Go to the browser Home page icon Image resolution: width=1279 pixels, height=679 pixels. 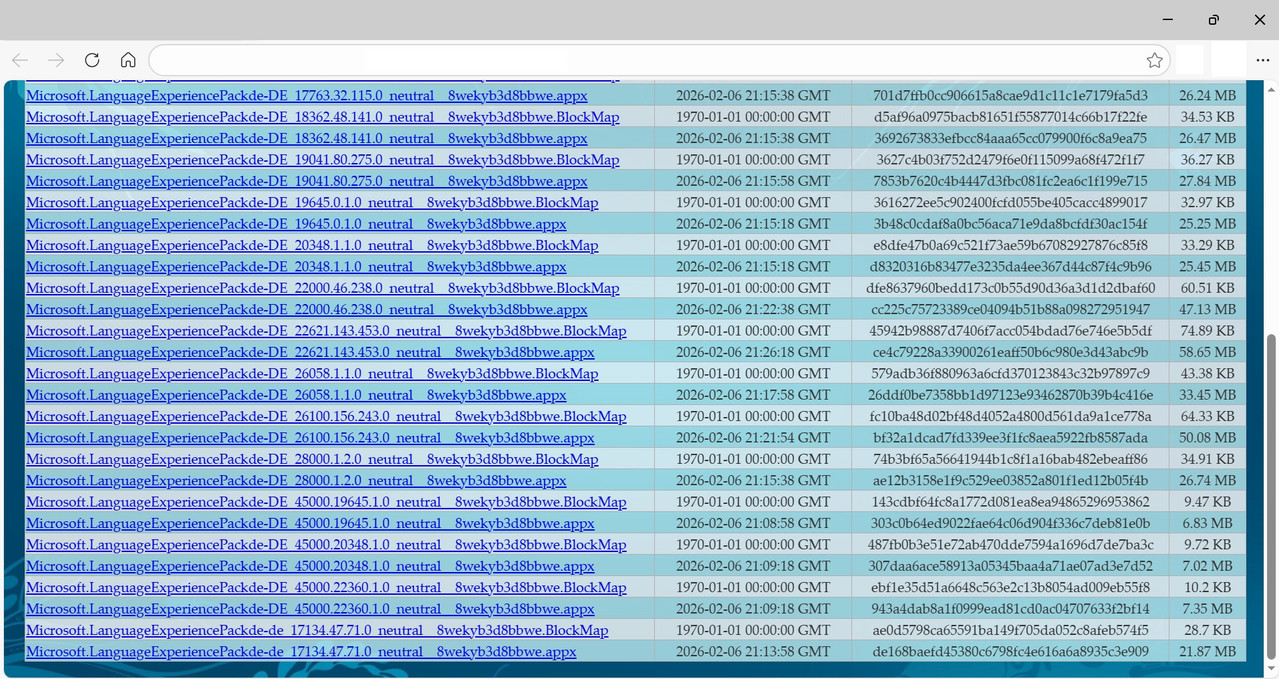tap(128, 60)
